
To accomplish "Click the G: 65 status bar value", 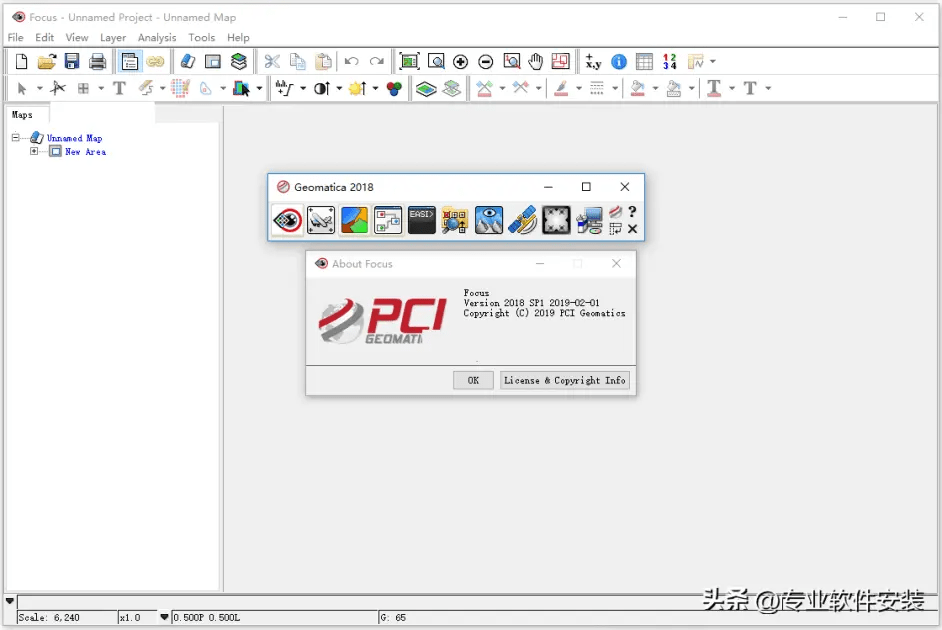I will pyautogui.click(x=394, y=617).
